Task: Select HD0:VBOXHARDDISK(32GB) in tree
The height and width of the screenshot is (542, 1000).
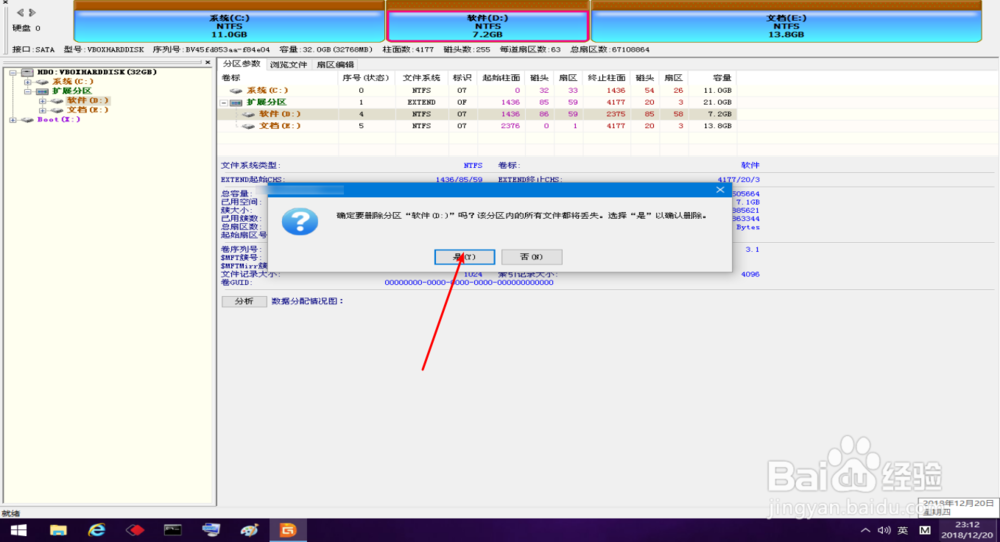Action: (96, 72)
